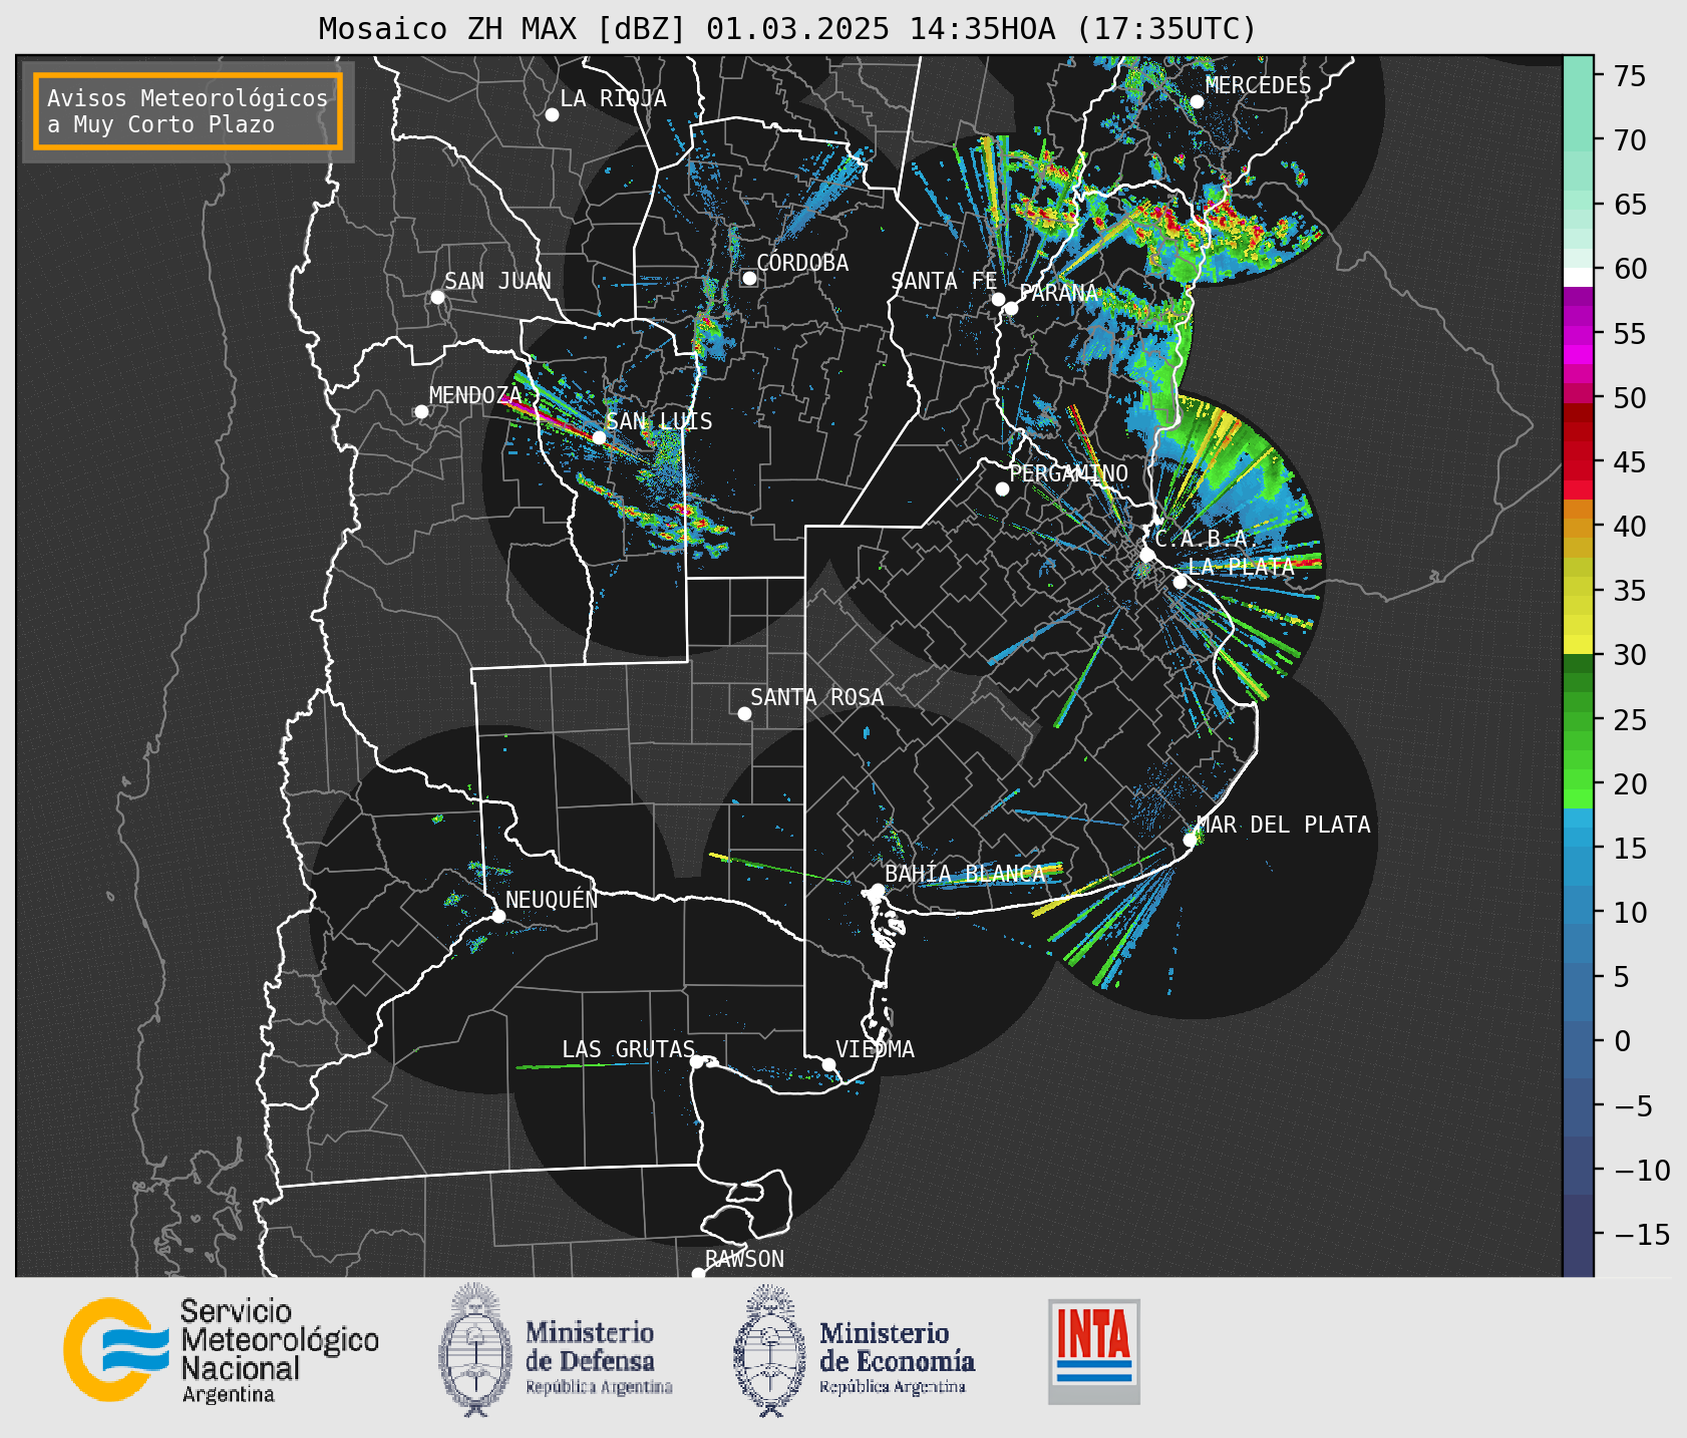Click the BAHÍA BLANCA label text
This screenshot has width=1687, height=1438.
coord(965,874)
